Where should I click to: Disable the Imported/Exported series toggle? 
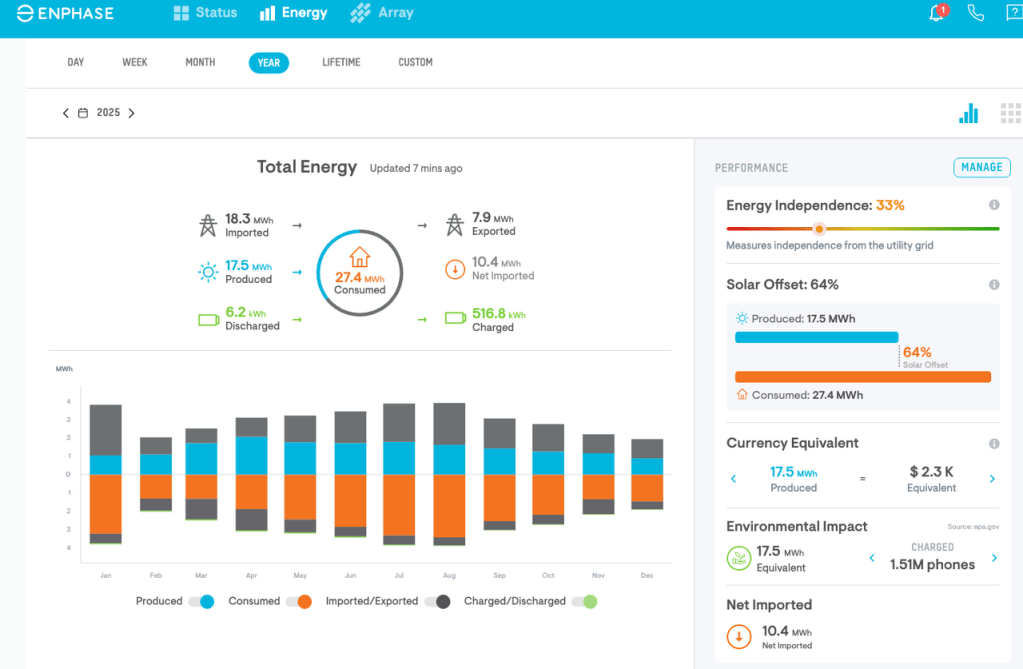437,601
